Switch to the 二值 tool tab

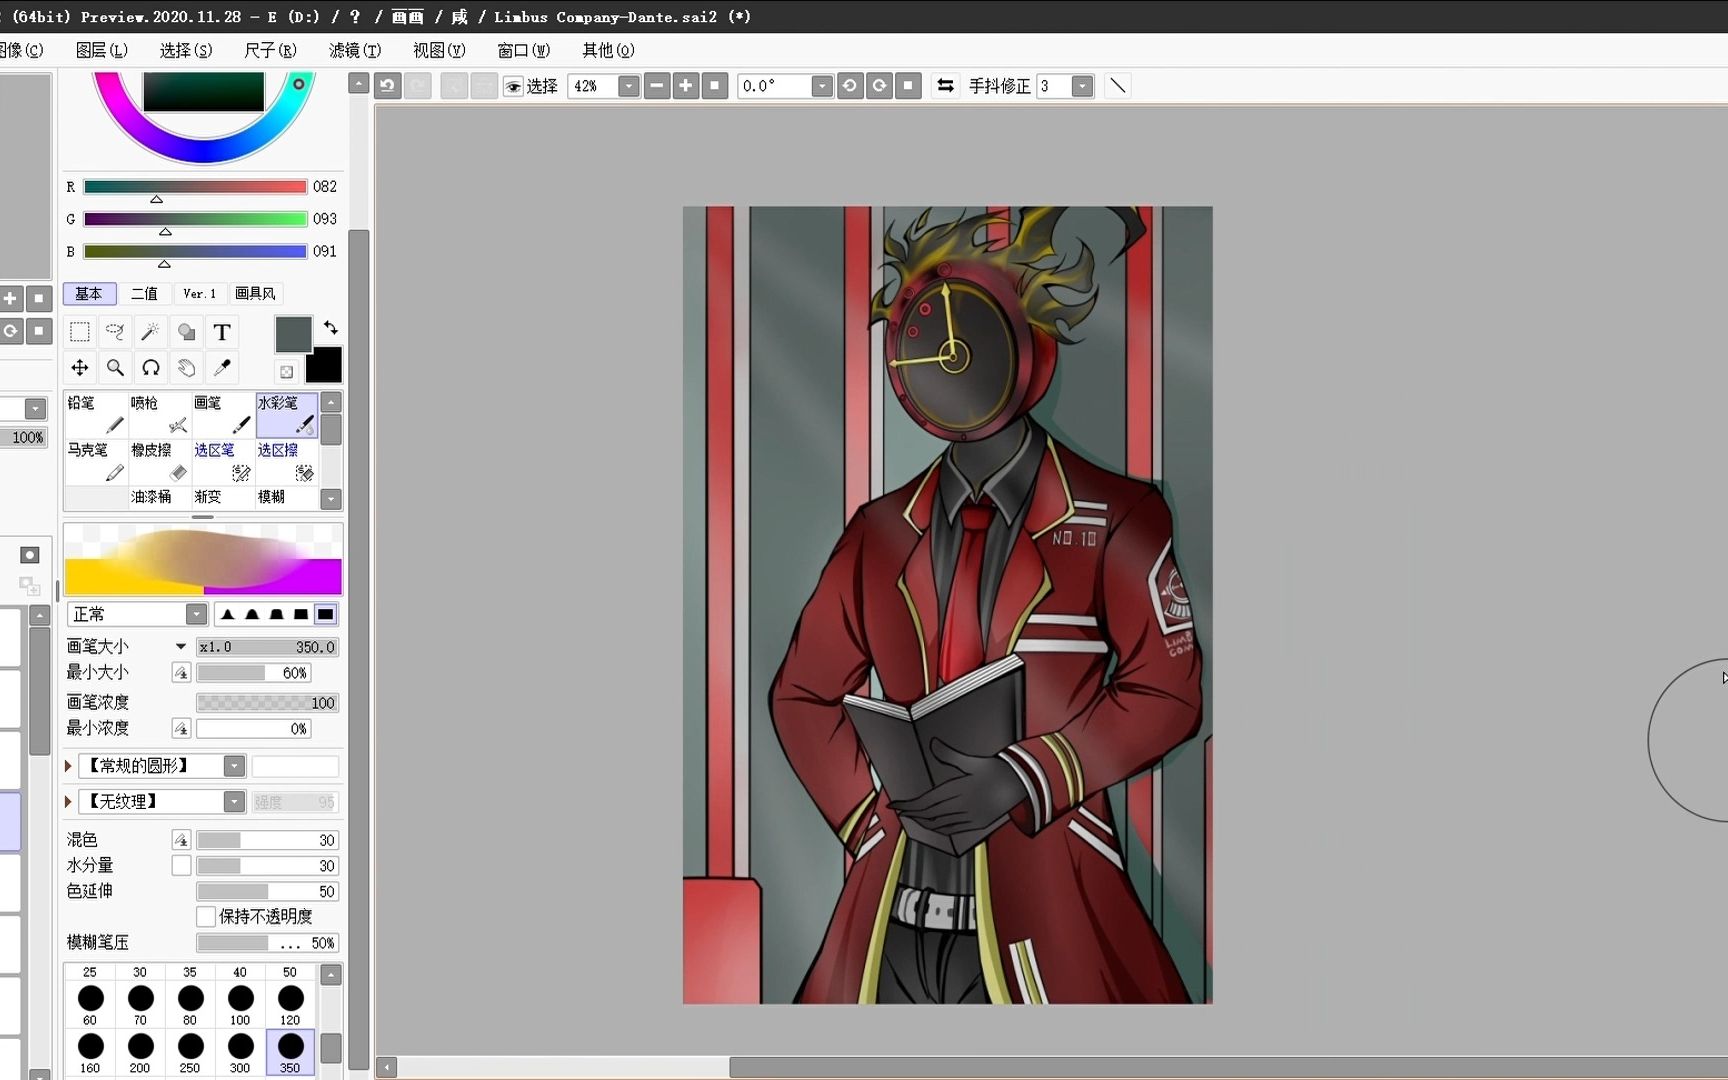(145, 293)
